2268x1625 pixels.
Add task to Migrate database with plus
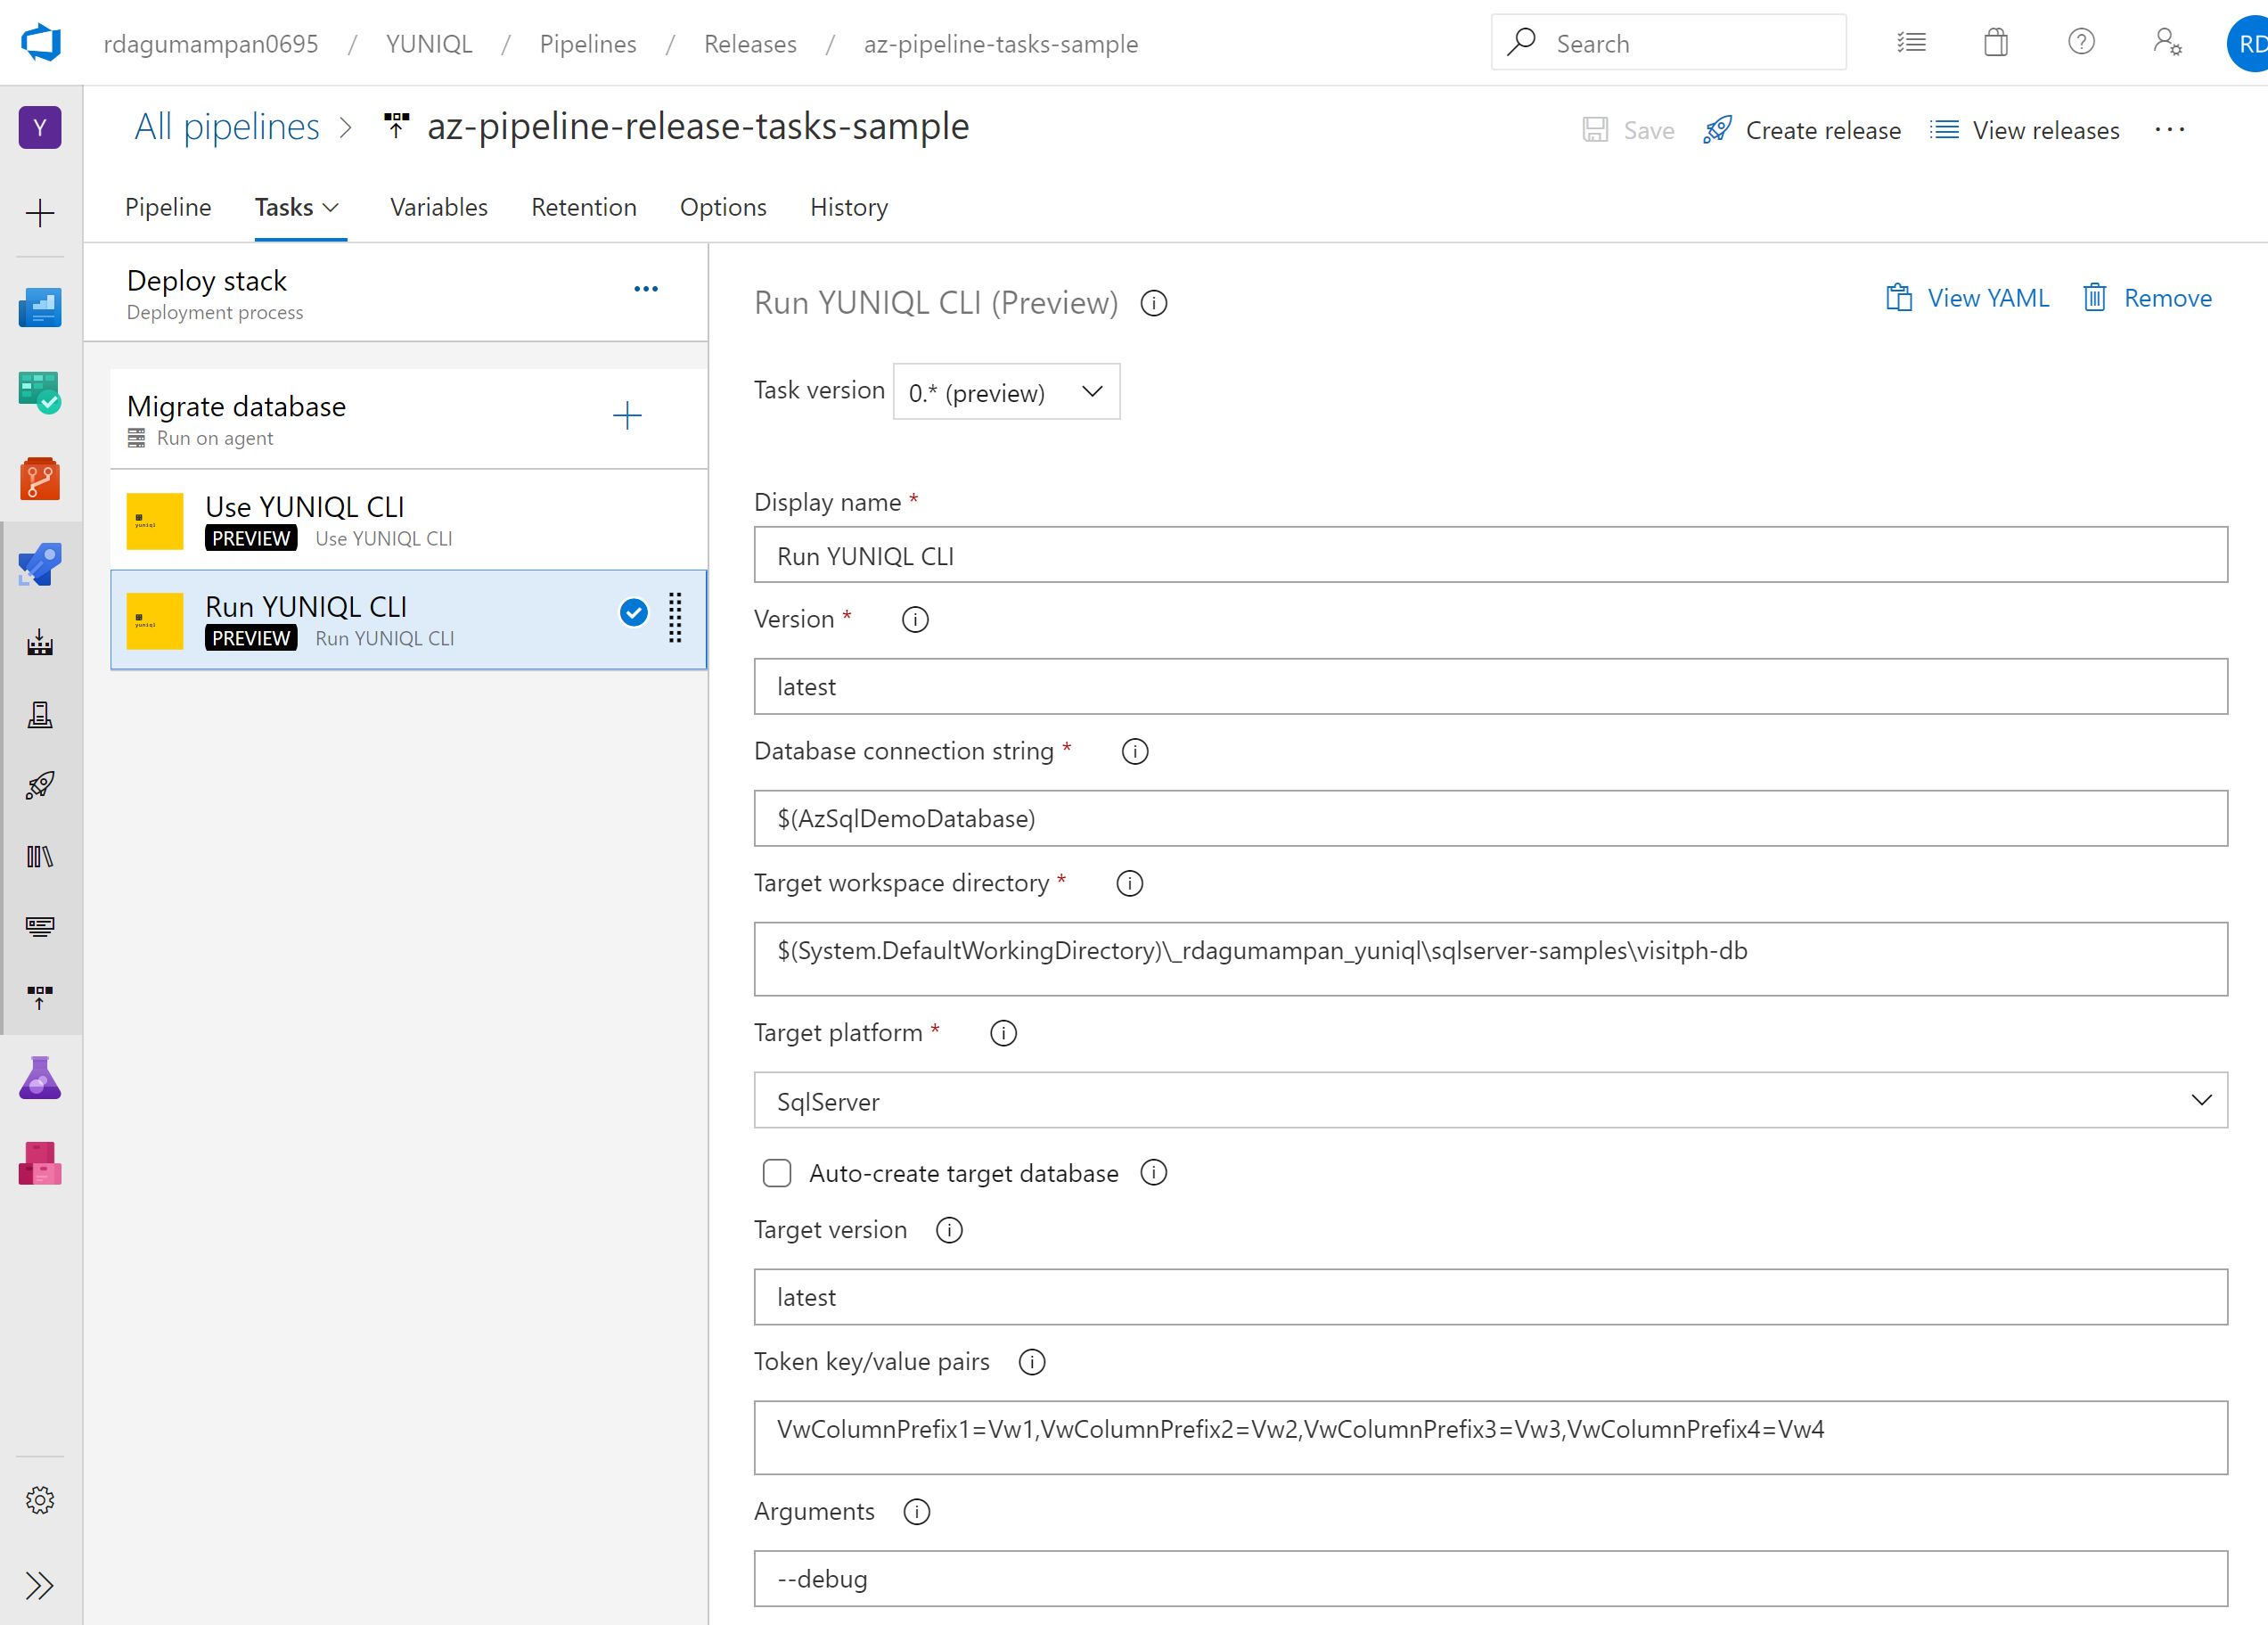click(x=627, y=416)
